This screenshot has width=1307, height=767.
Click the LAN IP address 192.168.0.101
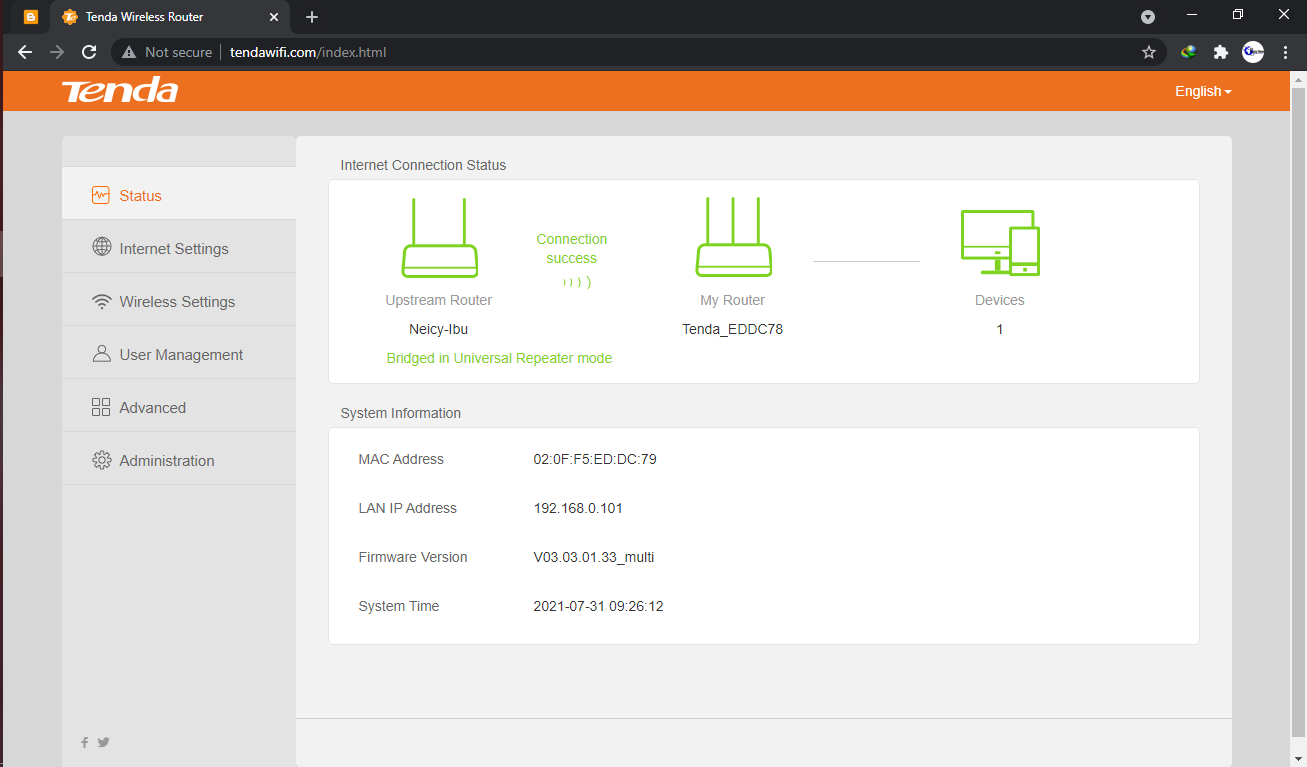578,508
